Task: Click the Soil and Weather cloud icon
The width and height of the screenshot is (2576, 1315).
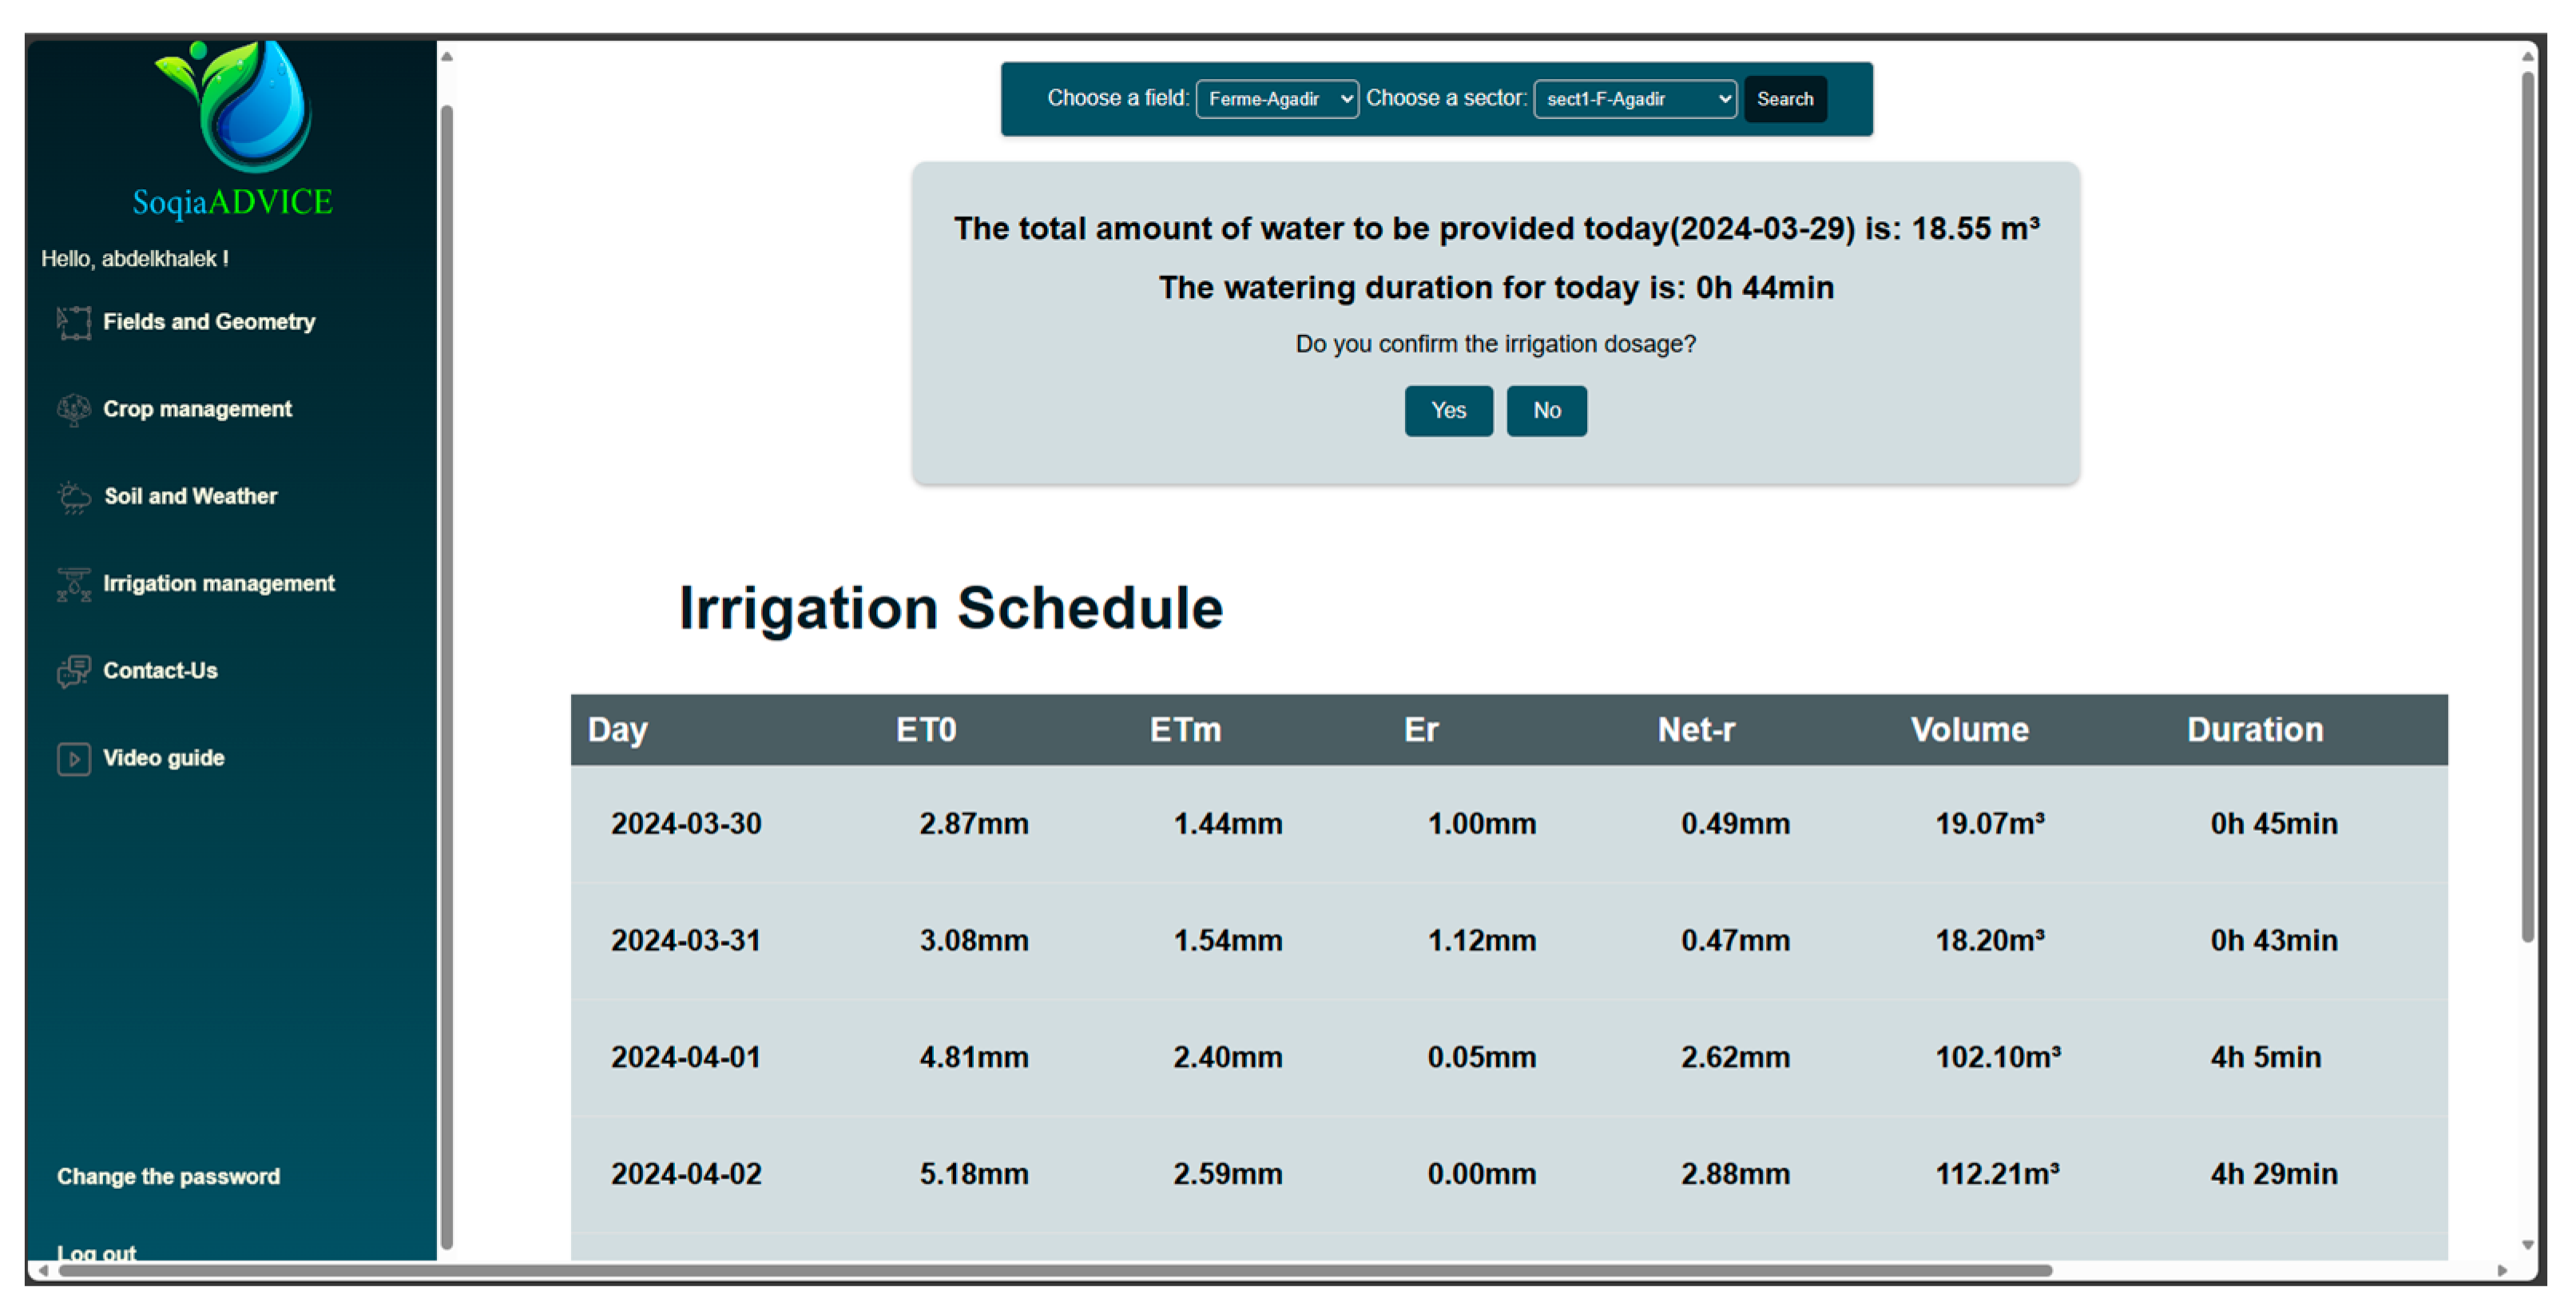Action: pos(73,496)
